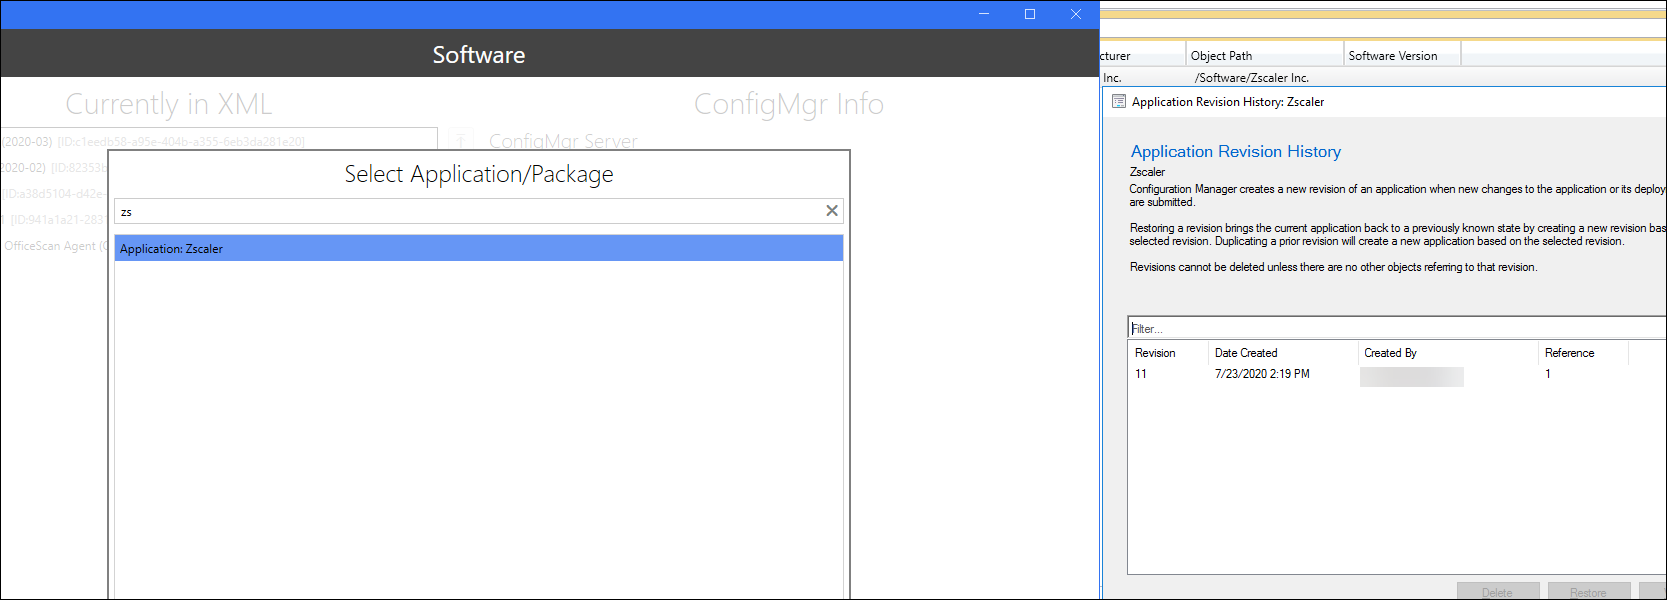Click the Software Version column header
The width and height of the screenshot is (1667, 600).
[1402, 55]
